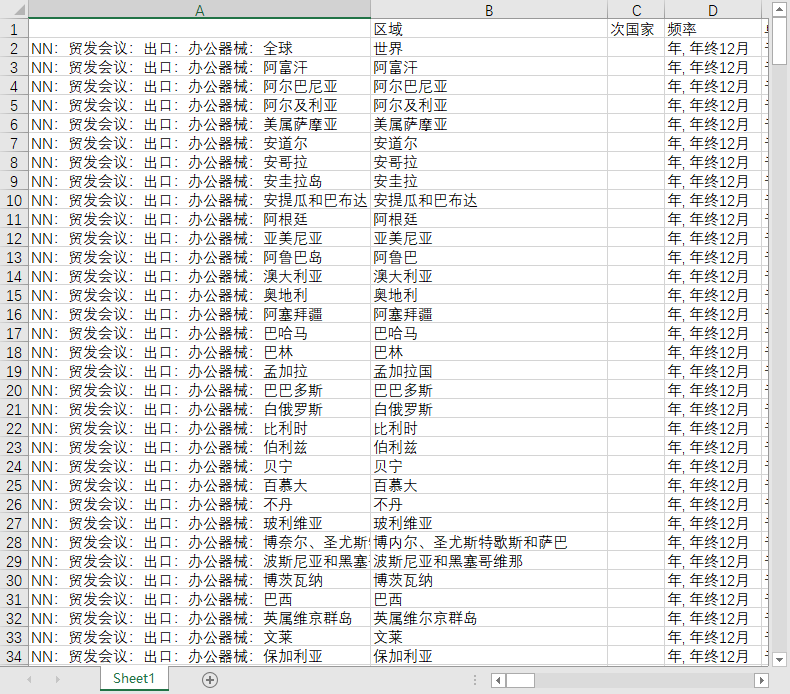Open the Sheet1 tab
The width and height of the screenshot is (790, 694).
pos(134,678)
